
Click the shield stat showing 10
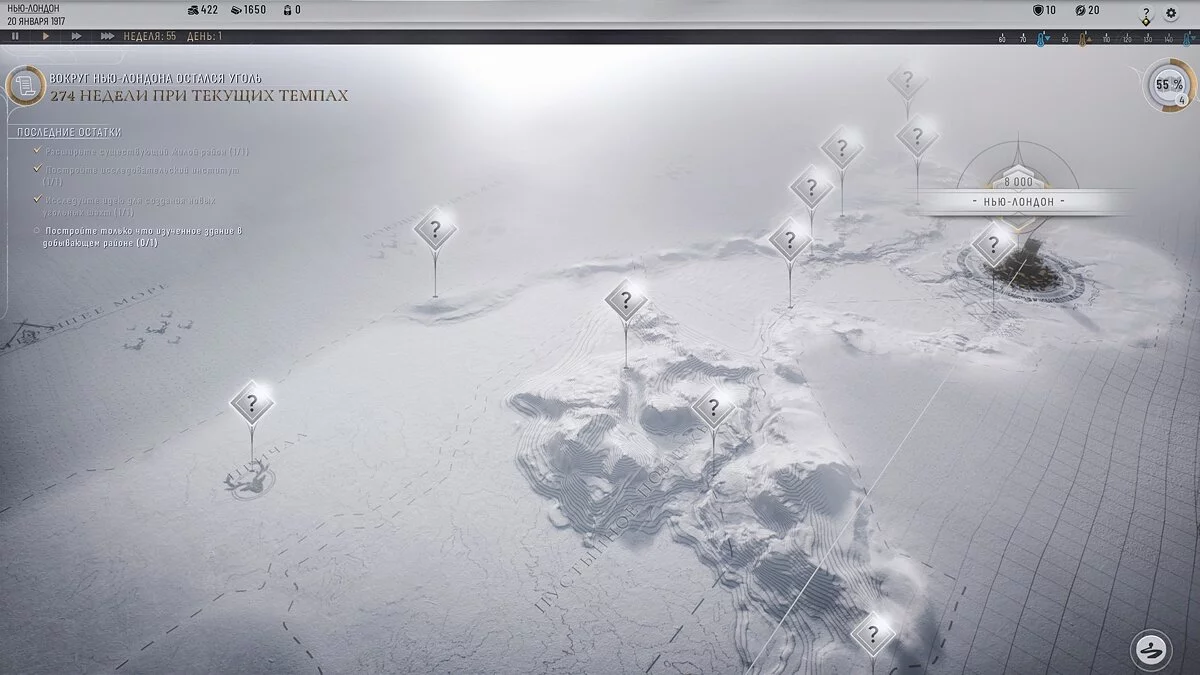(x=1044, y=10)
